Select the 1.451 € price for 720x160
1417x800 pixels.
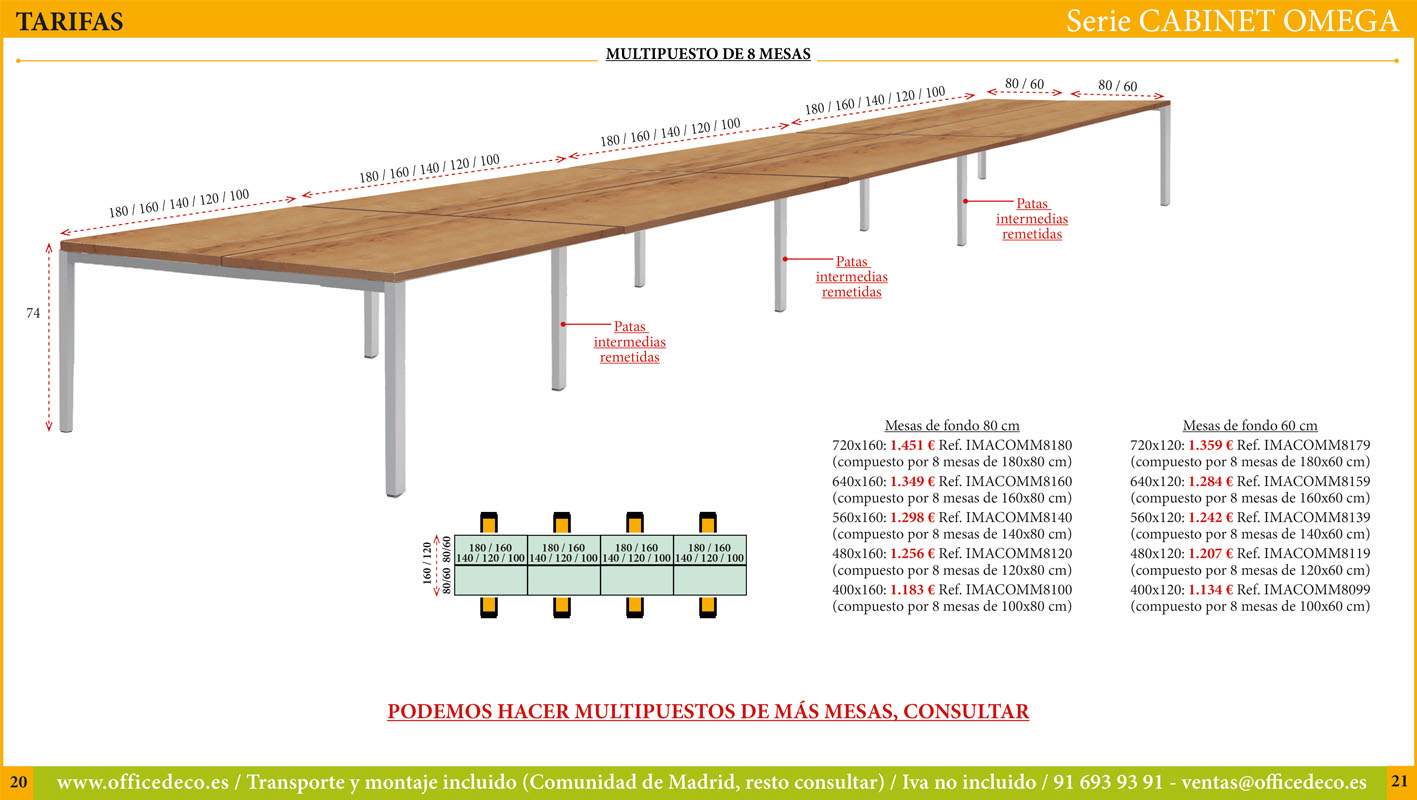pos(912,445)
